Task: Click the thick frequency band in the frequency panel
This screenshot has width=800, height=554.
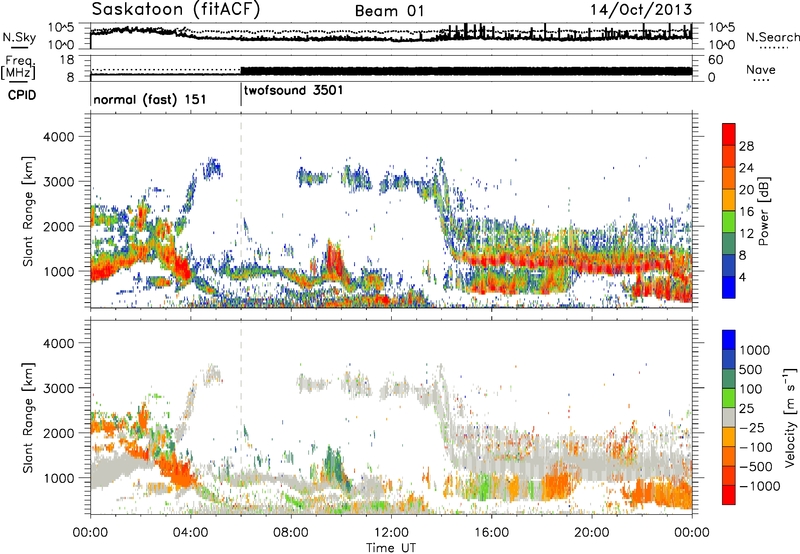Action: pos(466,71)
